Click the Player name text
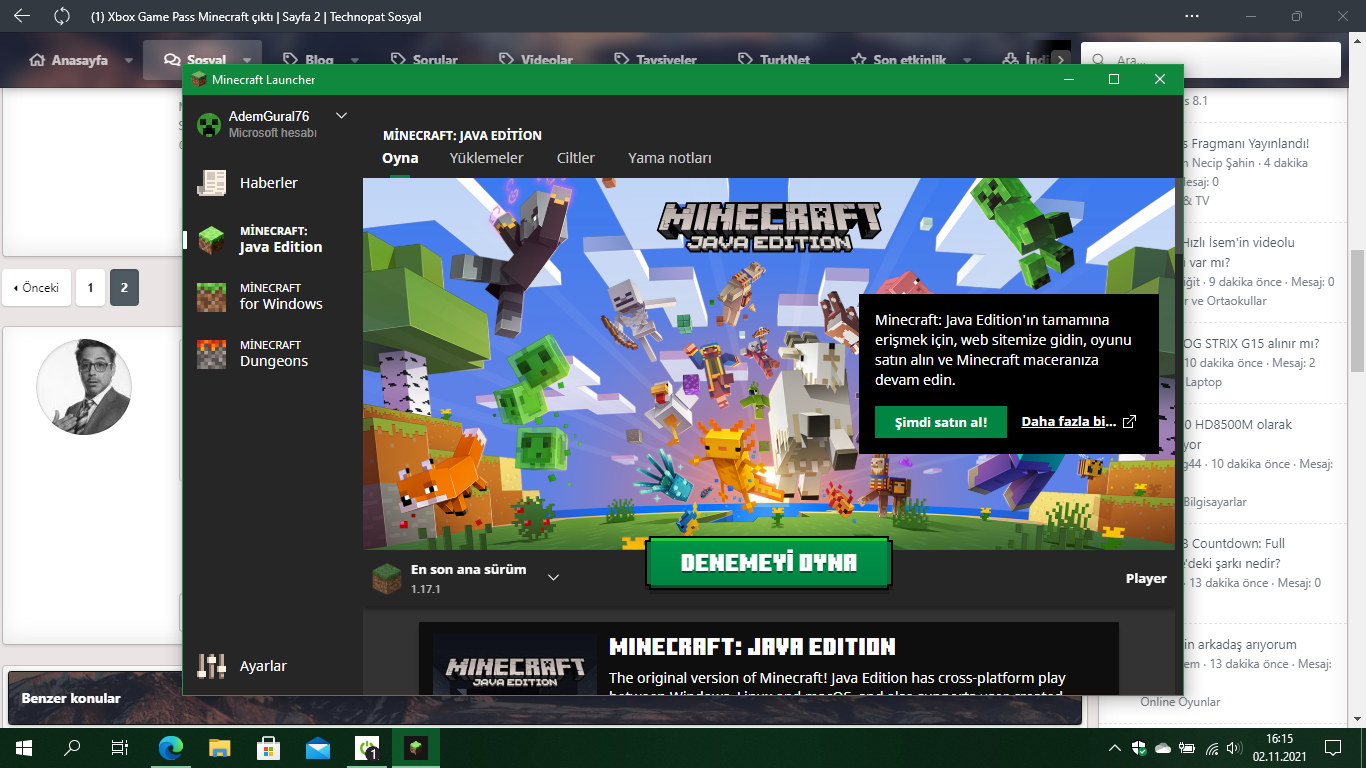This screenshot has width=1366, height=768. pyautogui.click(x=1146, y=578)
